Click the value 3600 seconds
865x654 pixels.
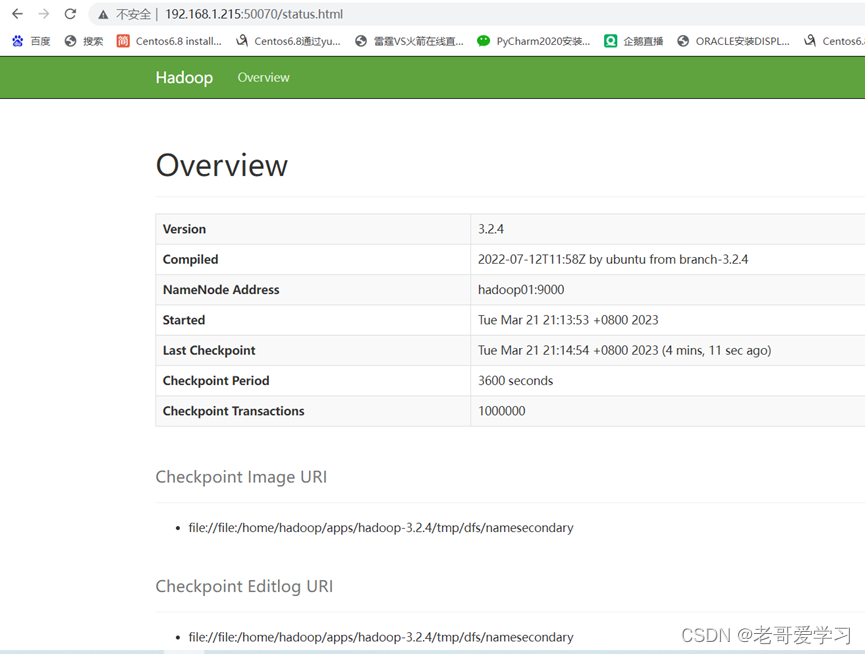tap(515, 380)
